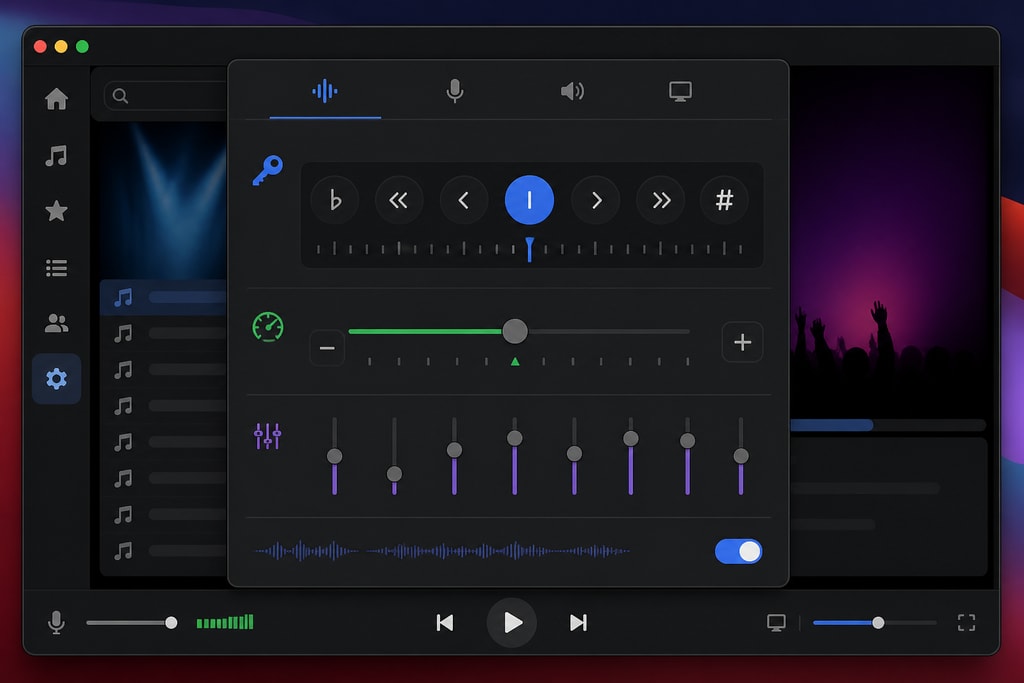Click the search input field

166,96
